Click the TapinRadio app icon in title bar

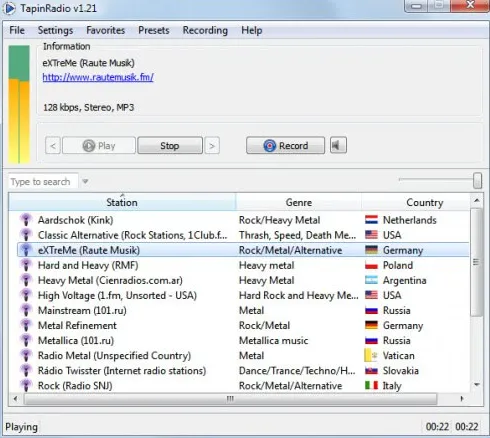tap(9, 8)
